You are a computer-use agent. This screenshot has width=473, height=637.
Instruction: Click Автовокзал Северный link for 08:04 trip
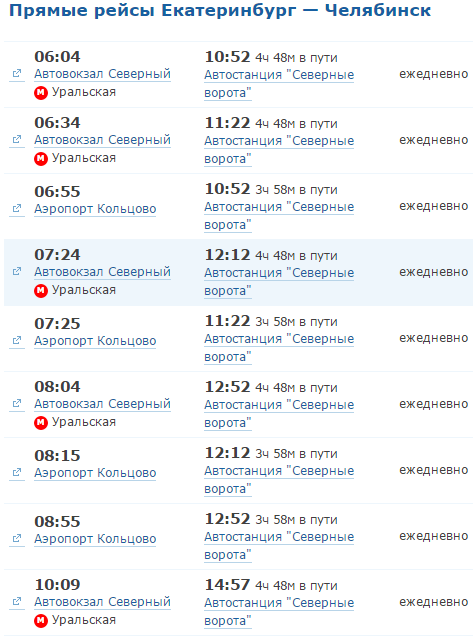102,404
